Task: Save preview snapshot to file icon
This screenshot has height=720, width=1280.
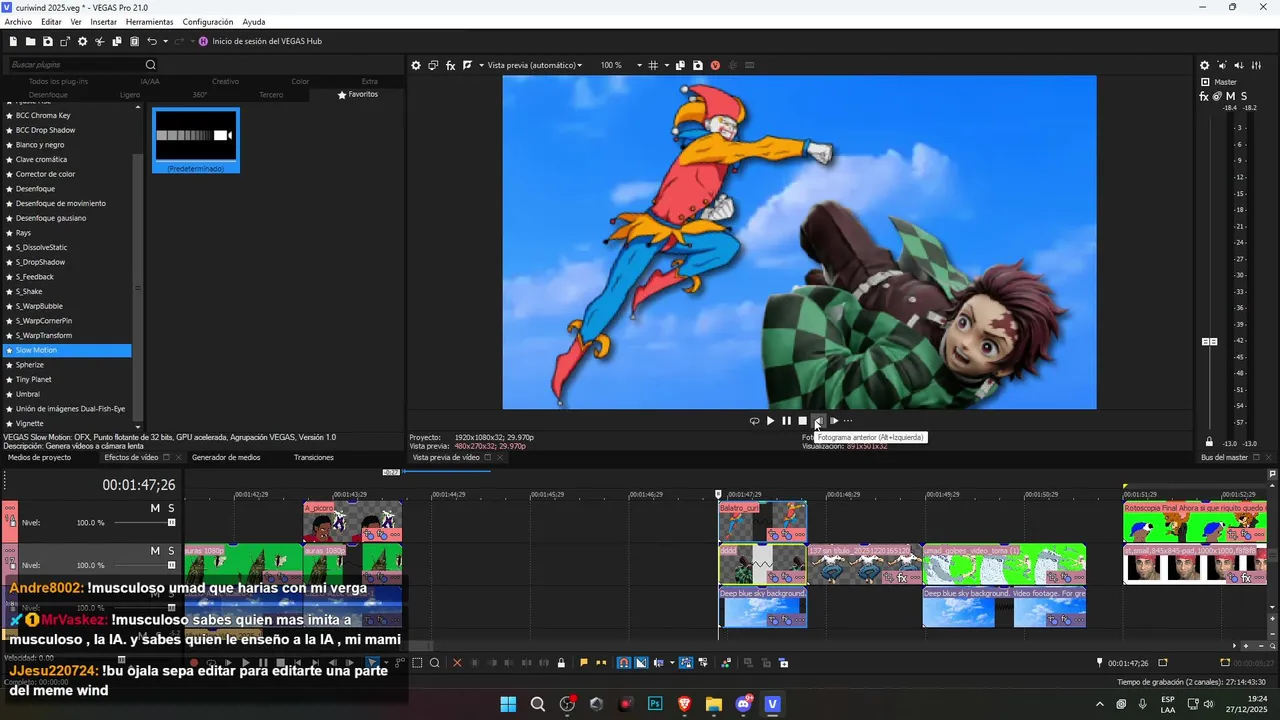Action: (x=698, y=65)
